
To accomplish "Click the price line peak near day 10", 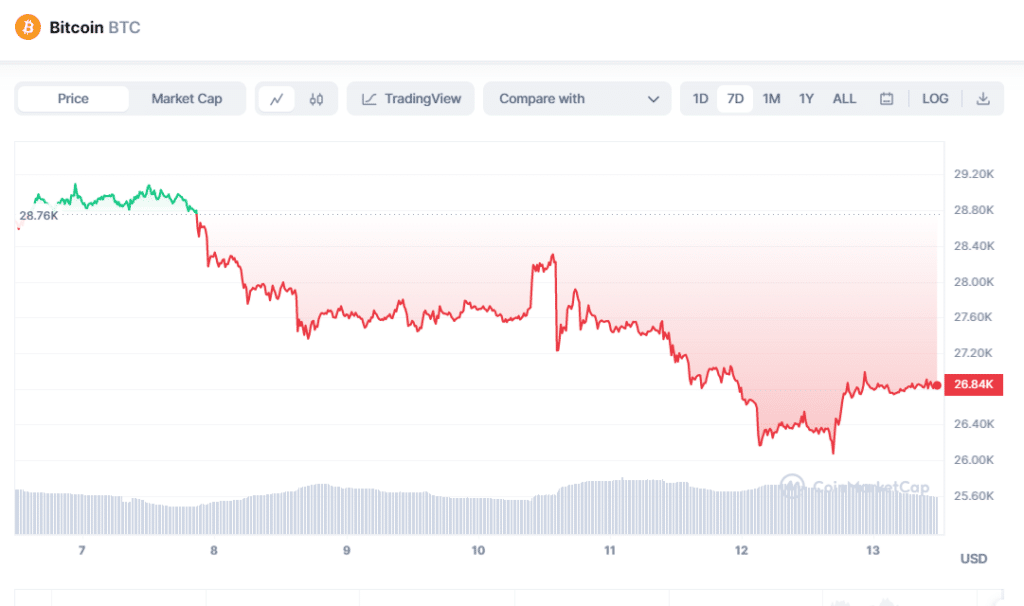I will point(552,256).
